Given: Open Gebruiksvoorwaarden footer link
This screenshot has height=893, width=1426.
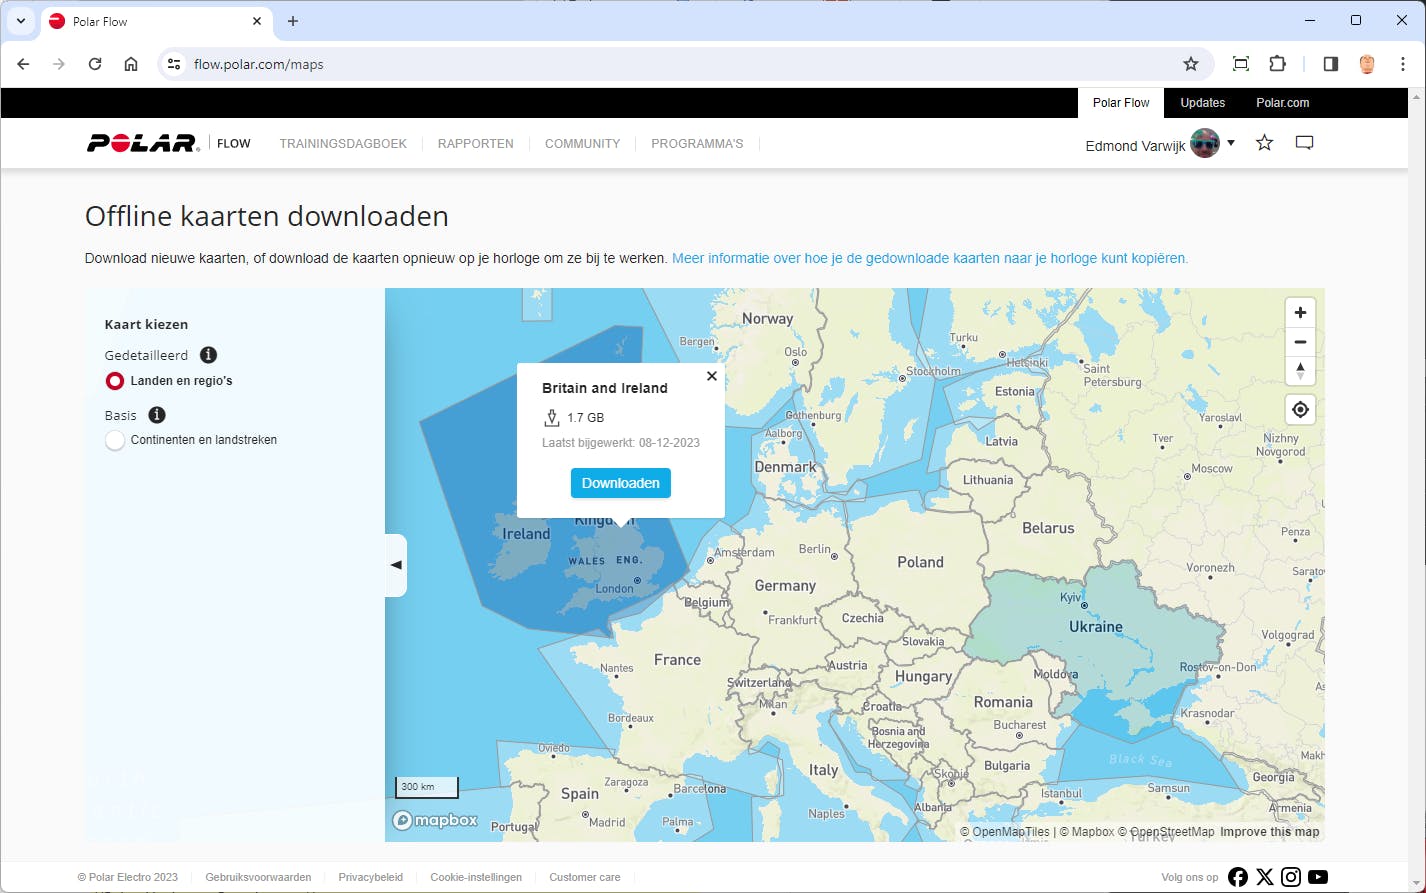Looking at the screenshot, I should (x=258, y=877).
